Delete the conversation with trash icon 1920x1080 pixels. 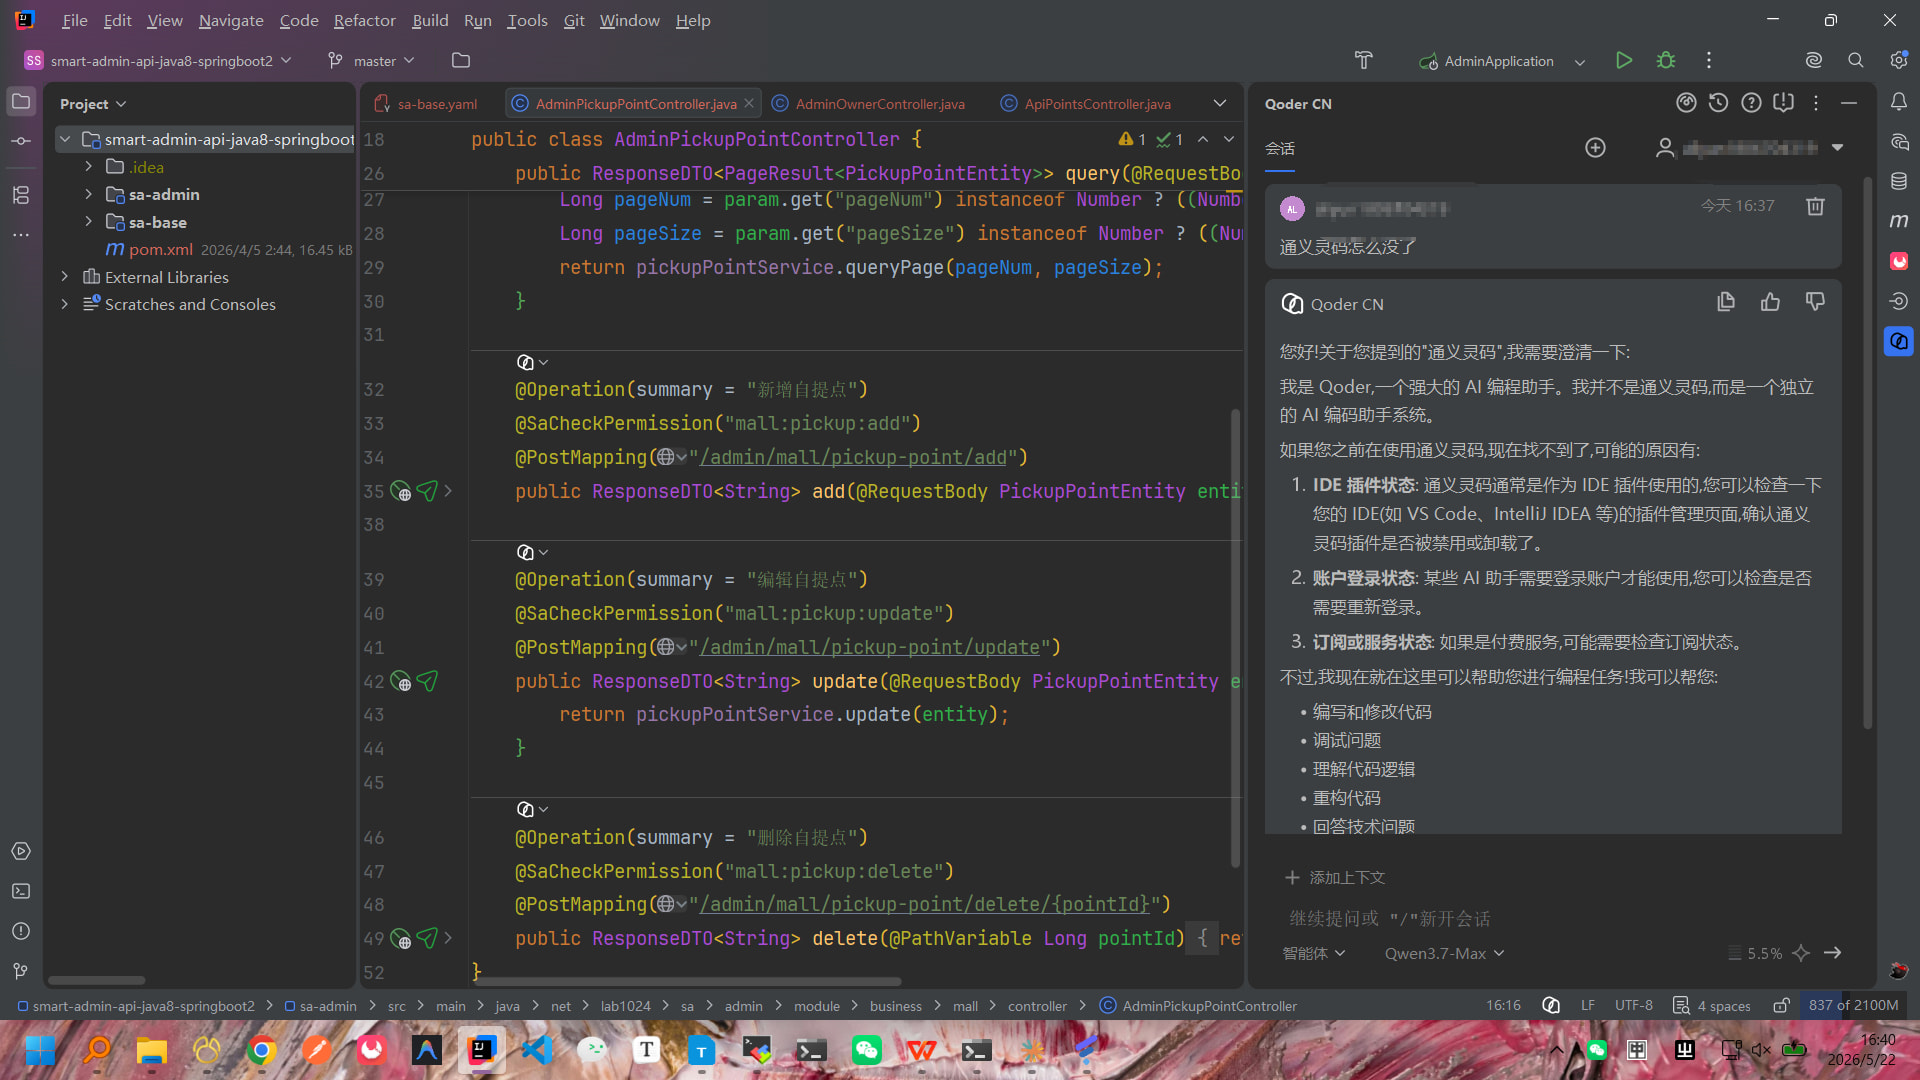pyautogui.click(x=1815, y=206)
